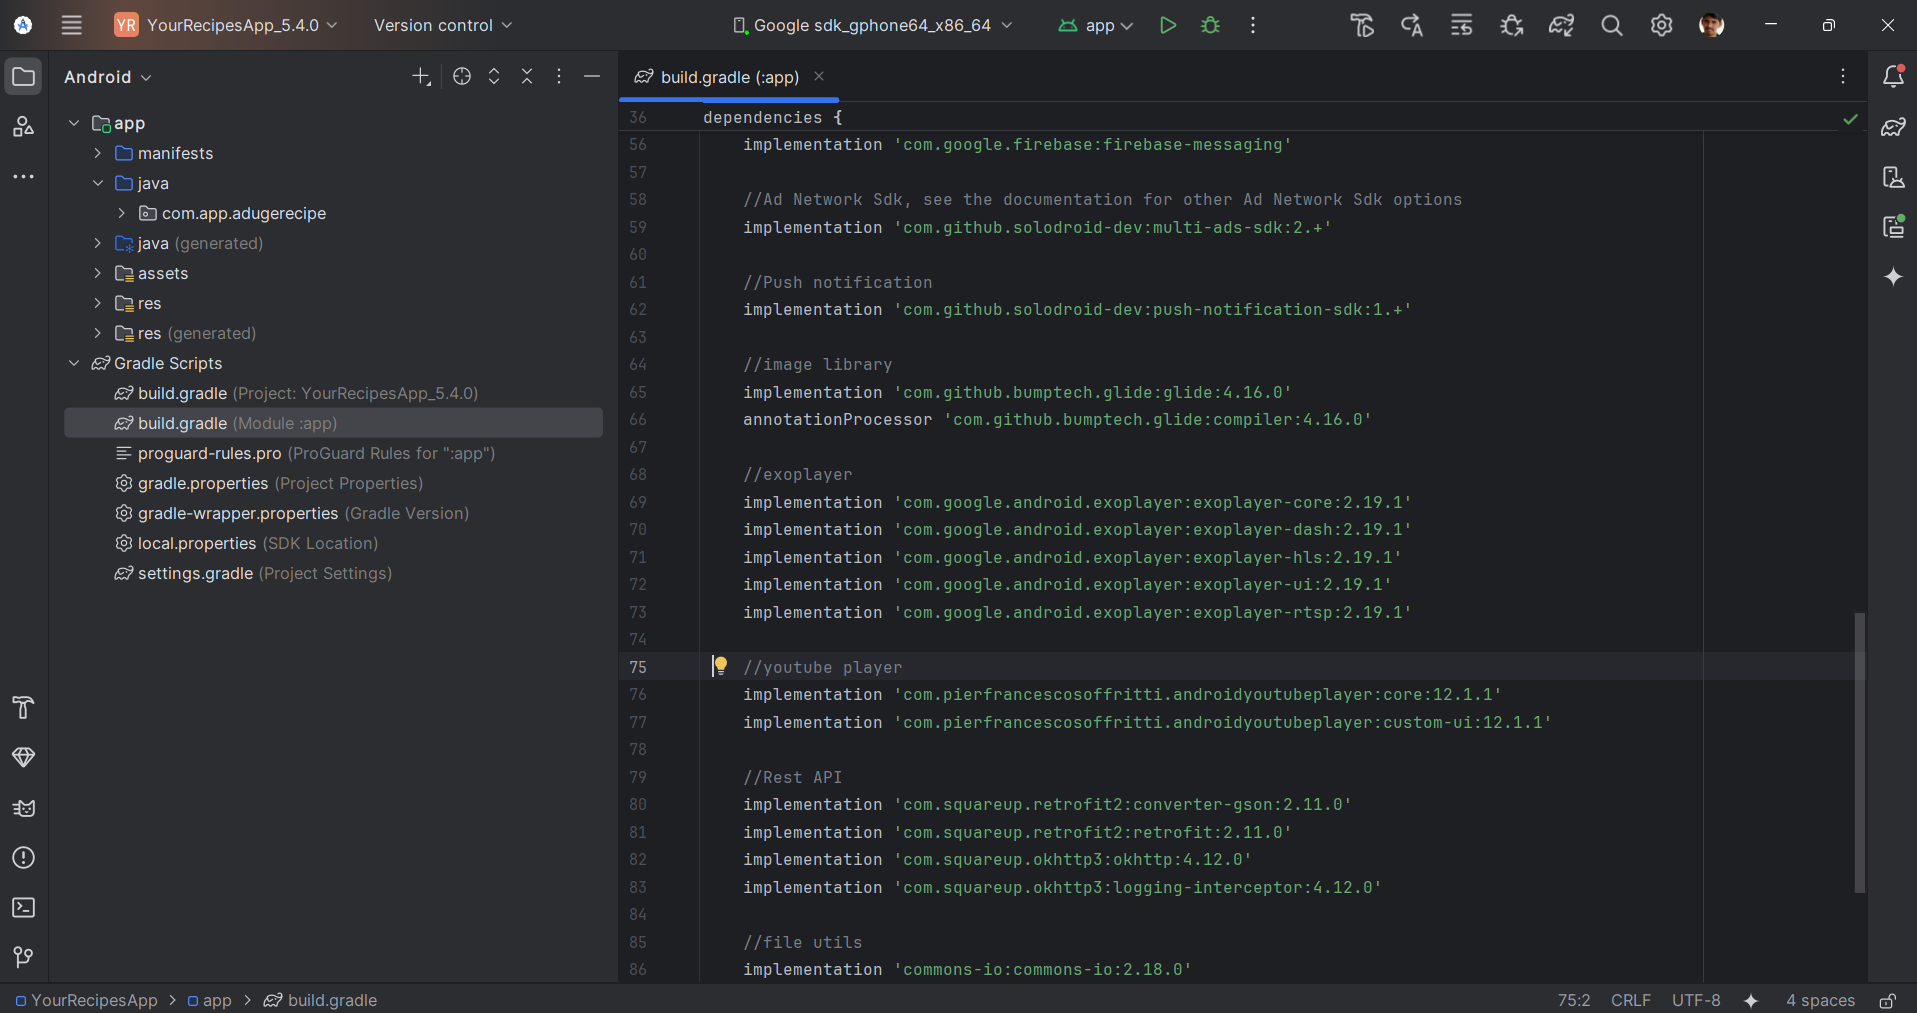Open the App Quality Insights gem icon

click(x=23, y=758)
